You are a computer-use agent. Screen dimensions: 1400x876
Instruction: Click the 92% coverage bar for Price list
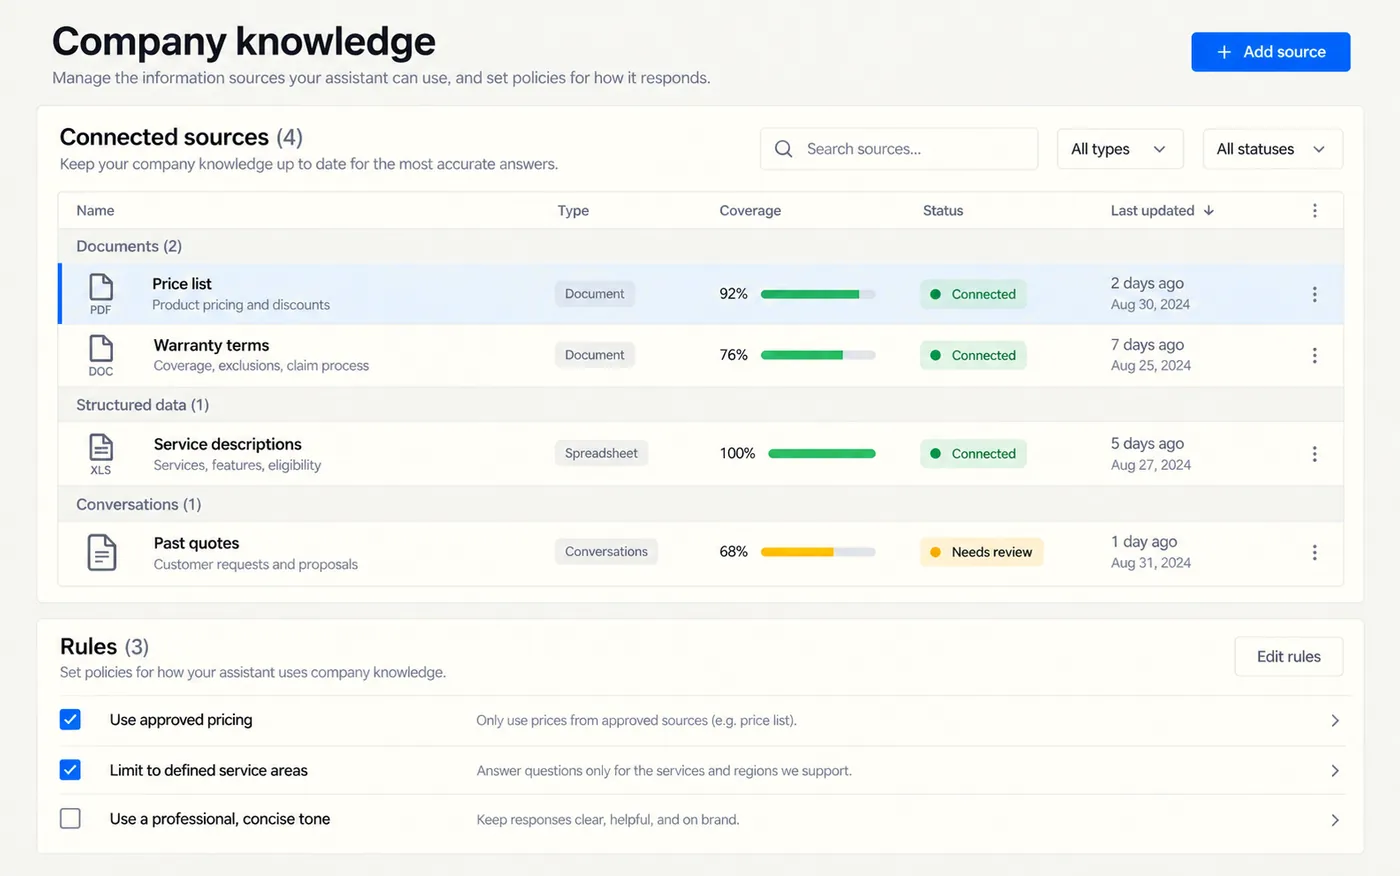coord(818,294)
